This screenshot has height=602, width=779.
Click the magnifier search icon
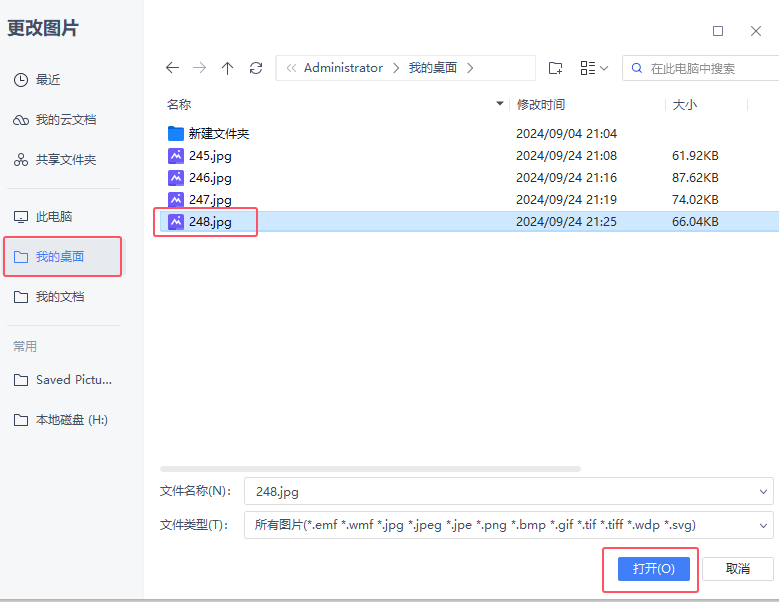click(636, 68)
